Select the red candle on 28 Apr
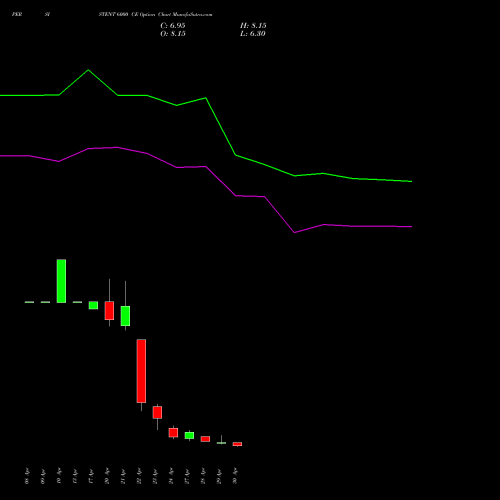Image resolution: width=500 pixels, height=500 pixels. pos(205,439)
